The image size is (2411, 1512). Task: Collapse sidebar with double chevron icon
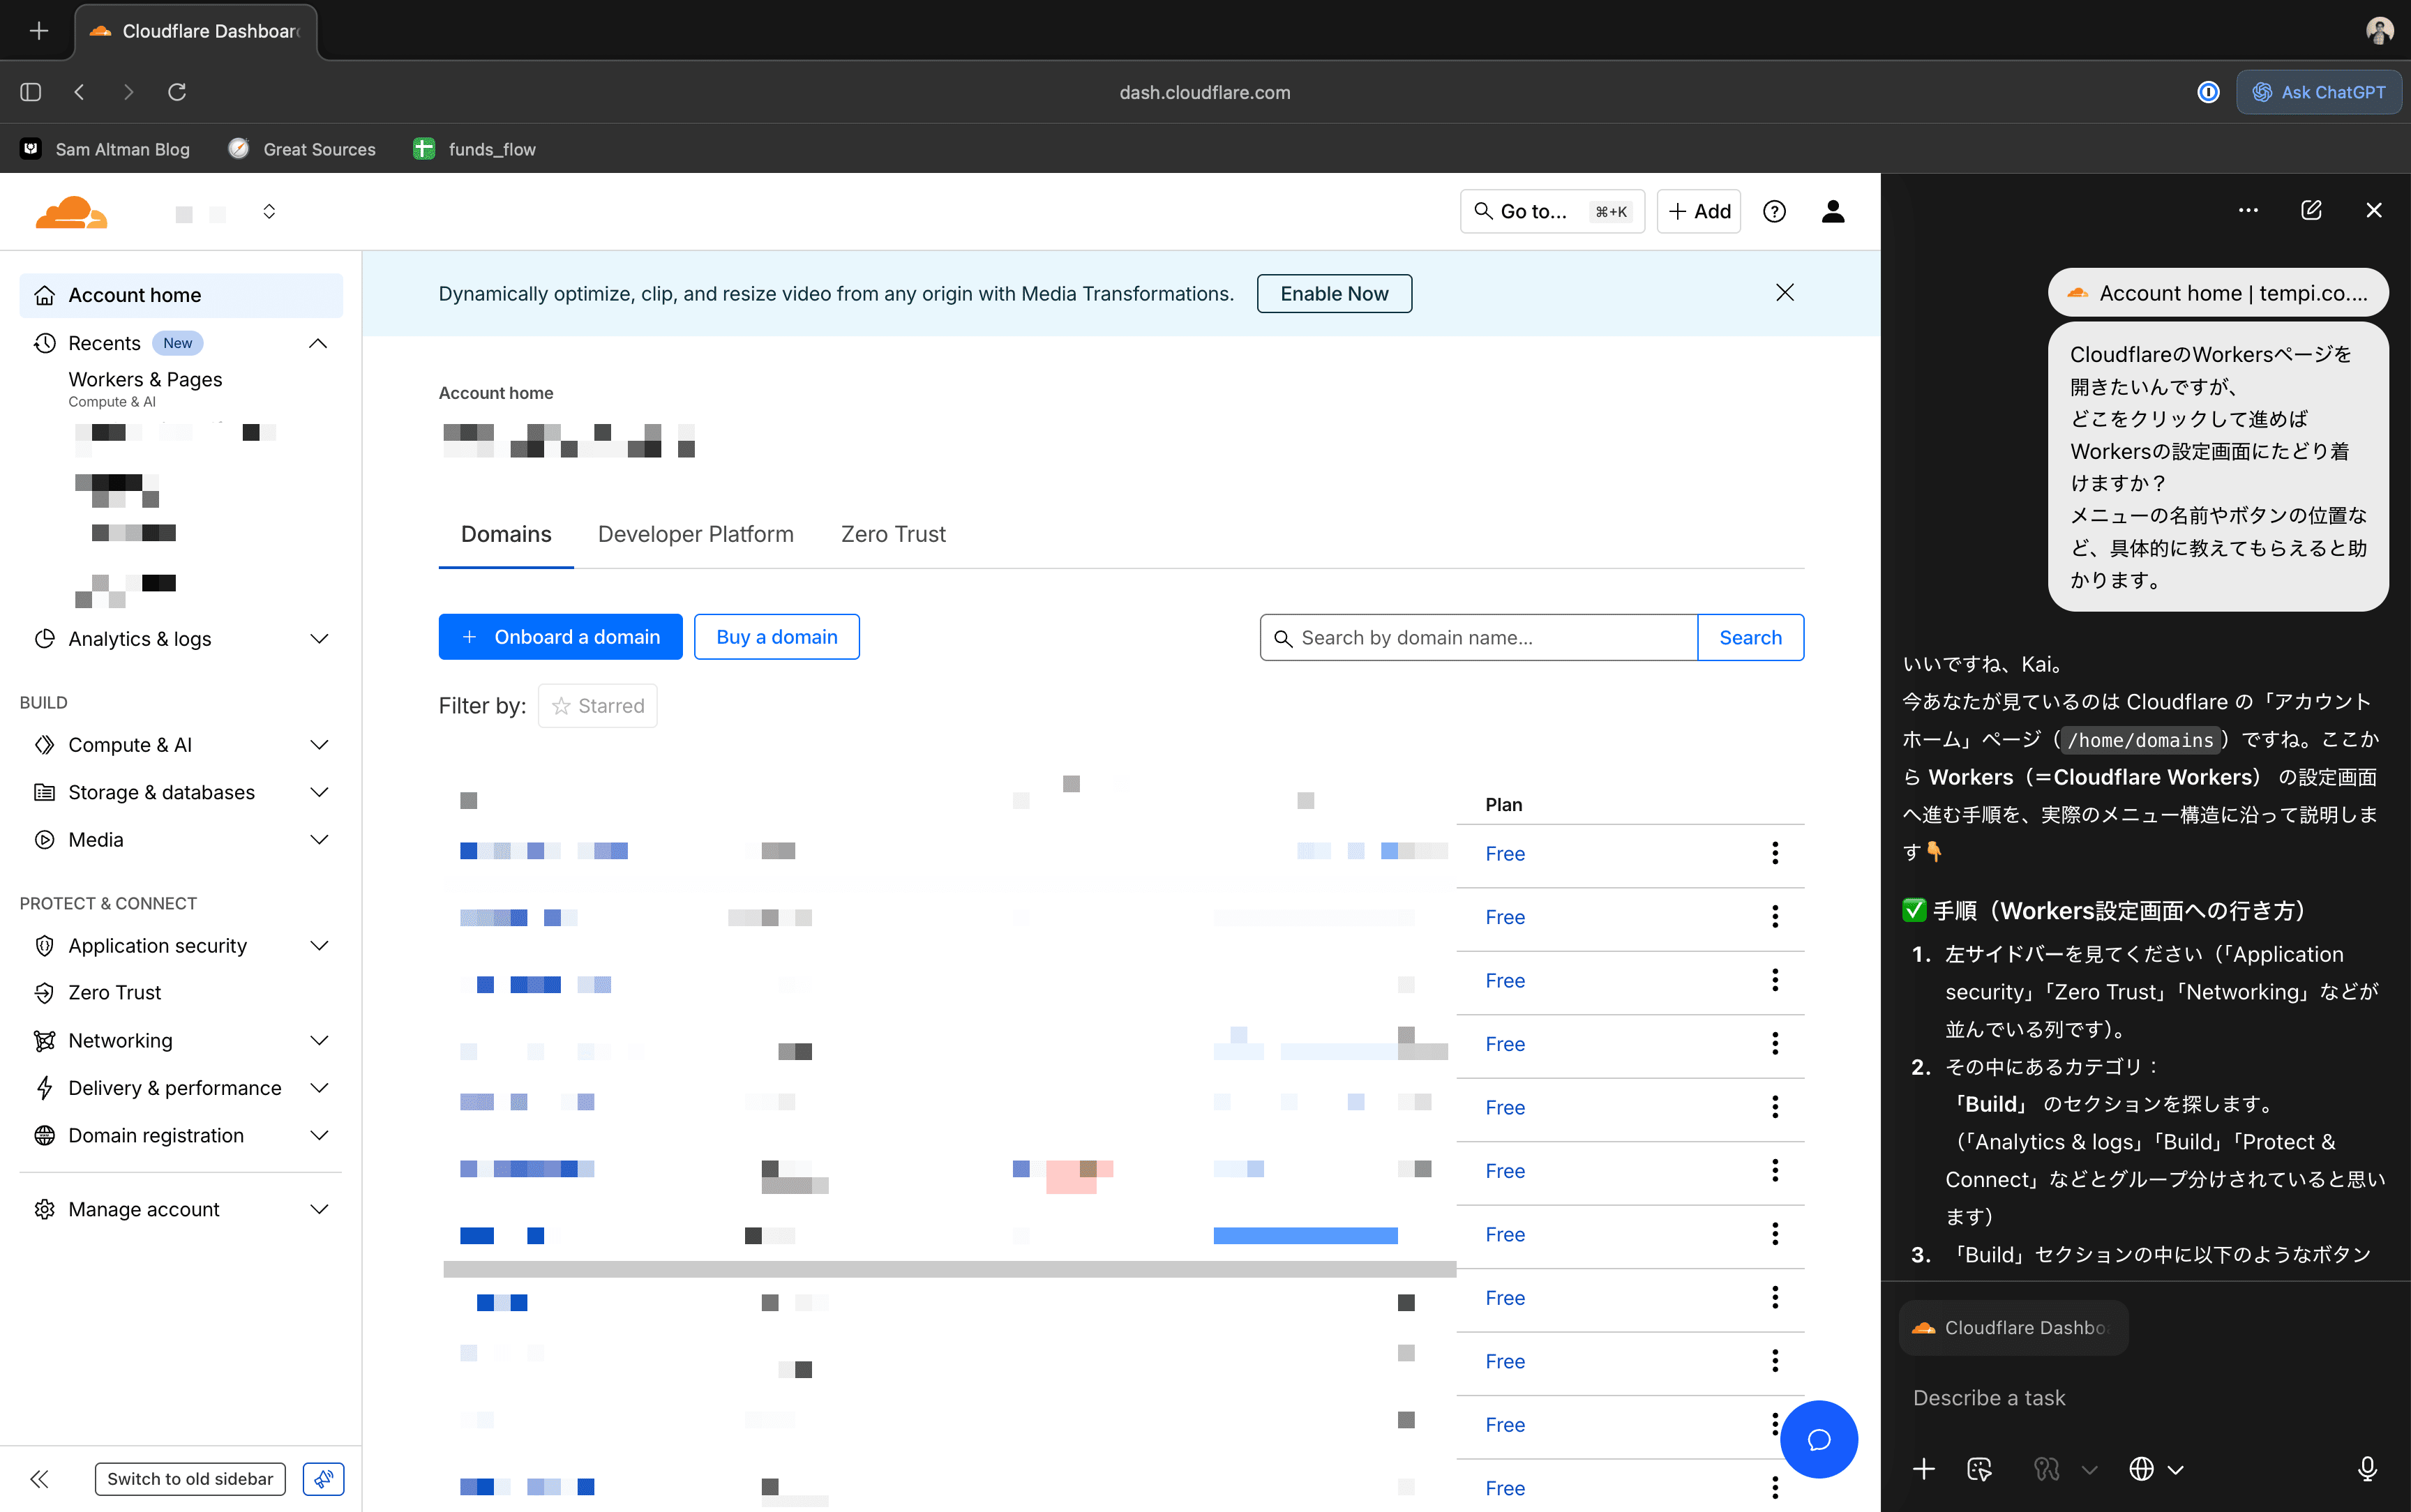pyautogui.click(x=40, y=1479)
